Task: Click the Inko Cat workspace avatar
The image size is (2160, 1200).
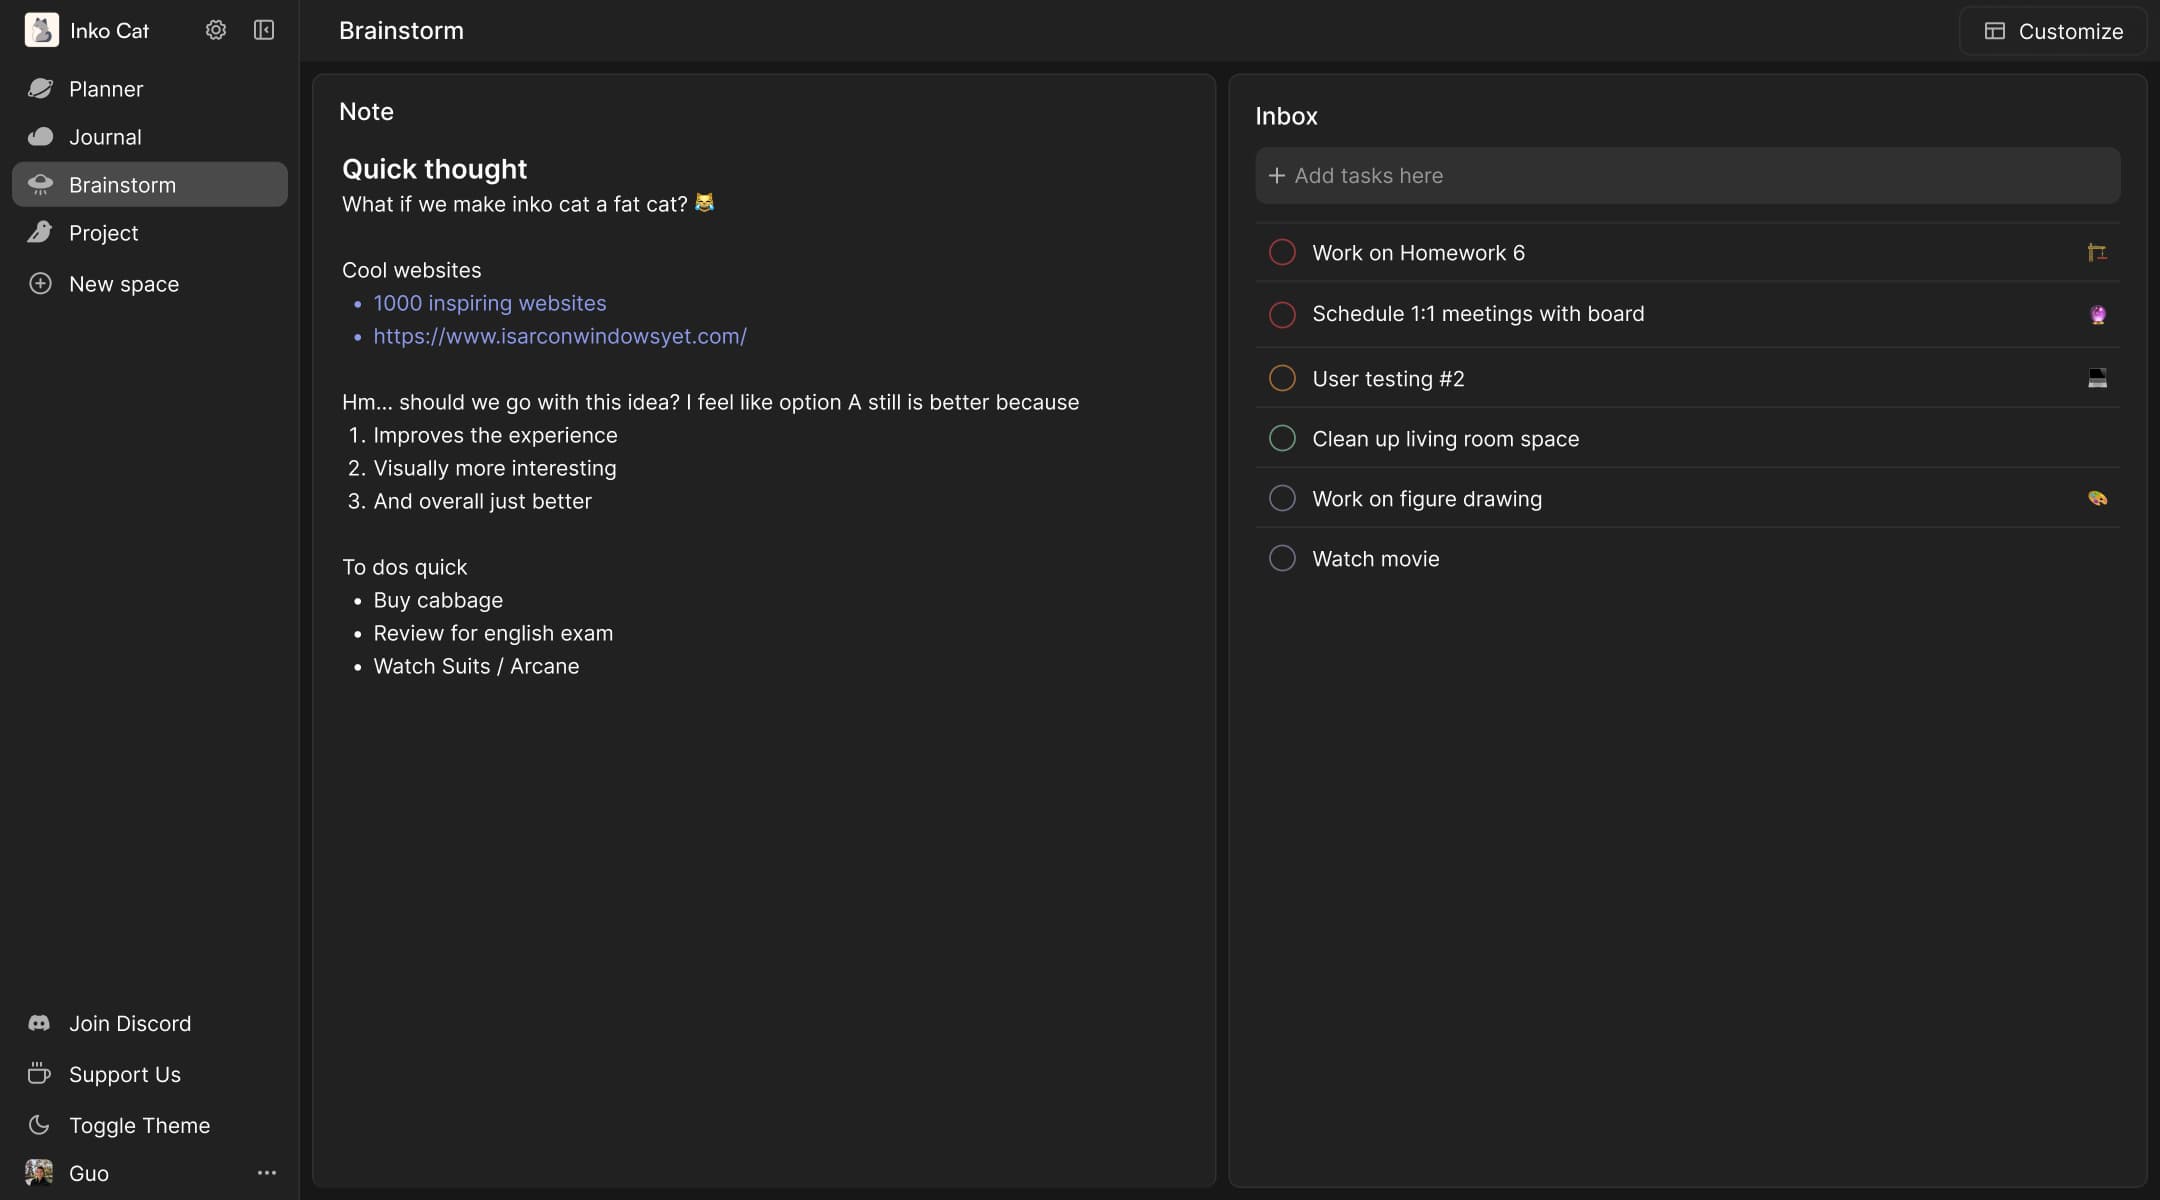Action: (41, 30)
